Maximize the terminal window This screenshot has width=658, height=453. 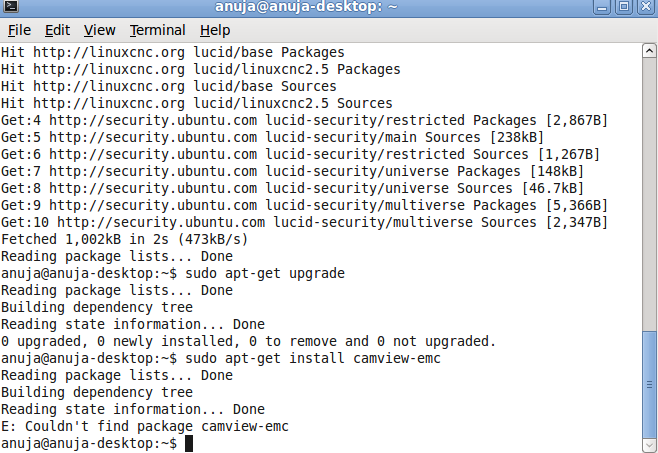click(624, 7)
